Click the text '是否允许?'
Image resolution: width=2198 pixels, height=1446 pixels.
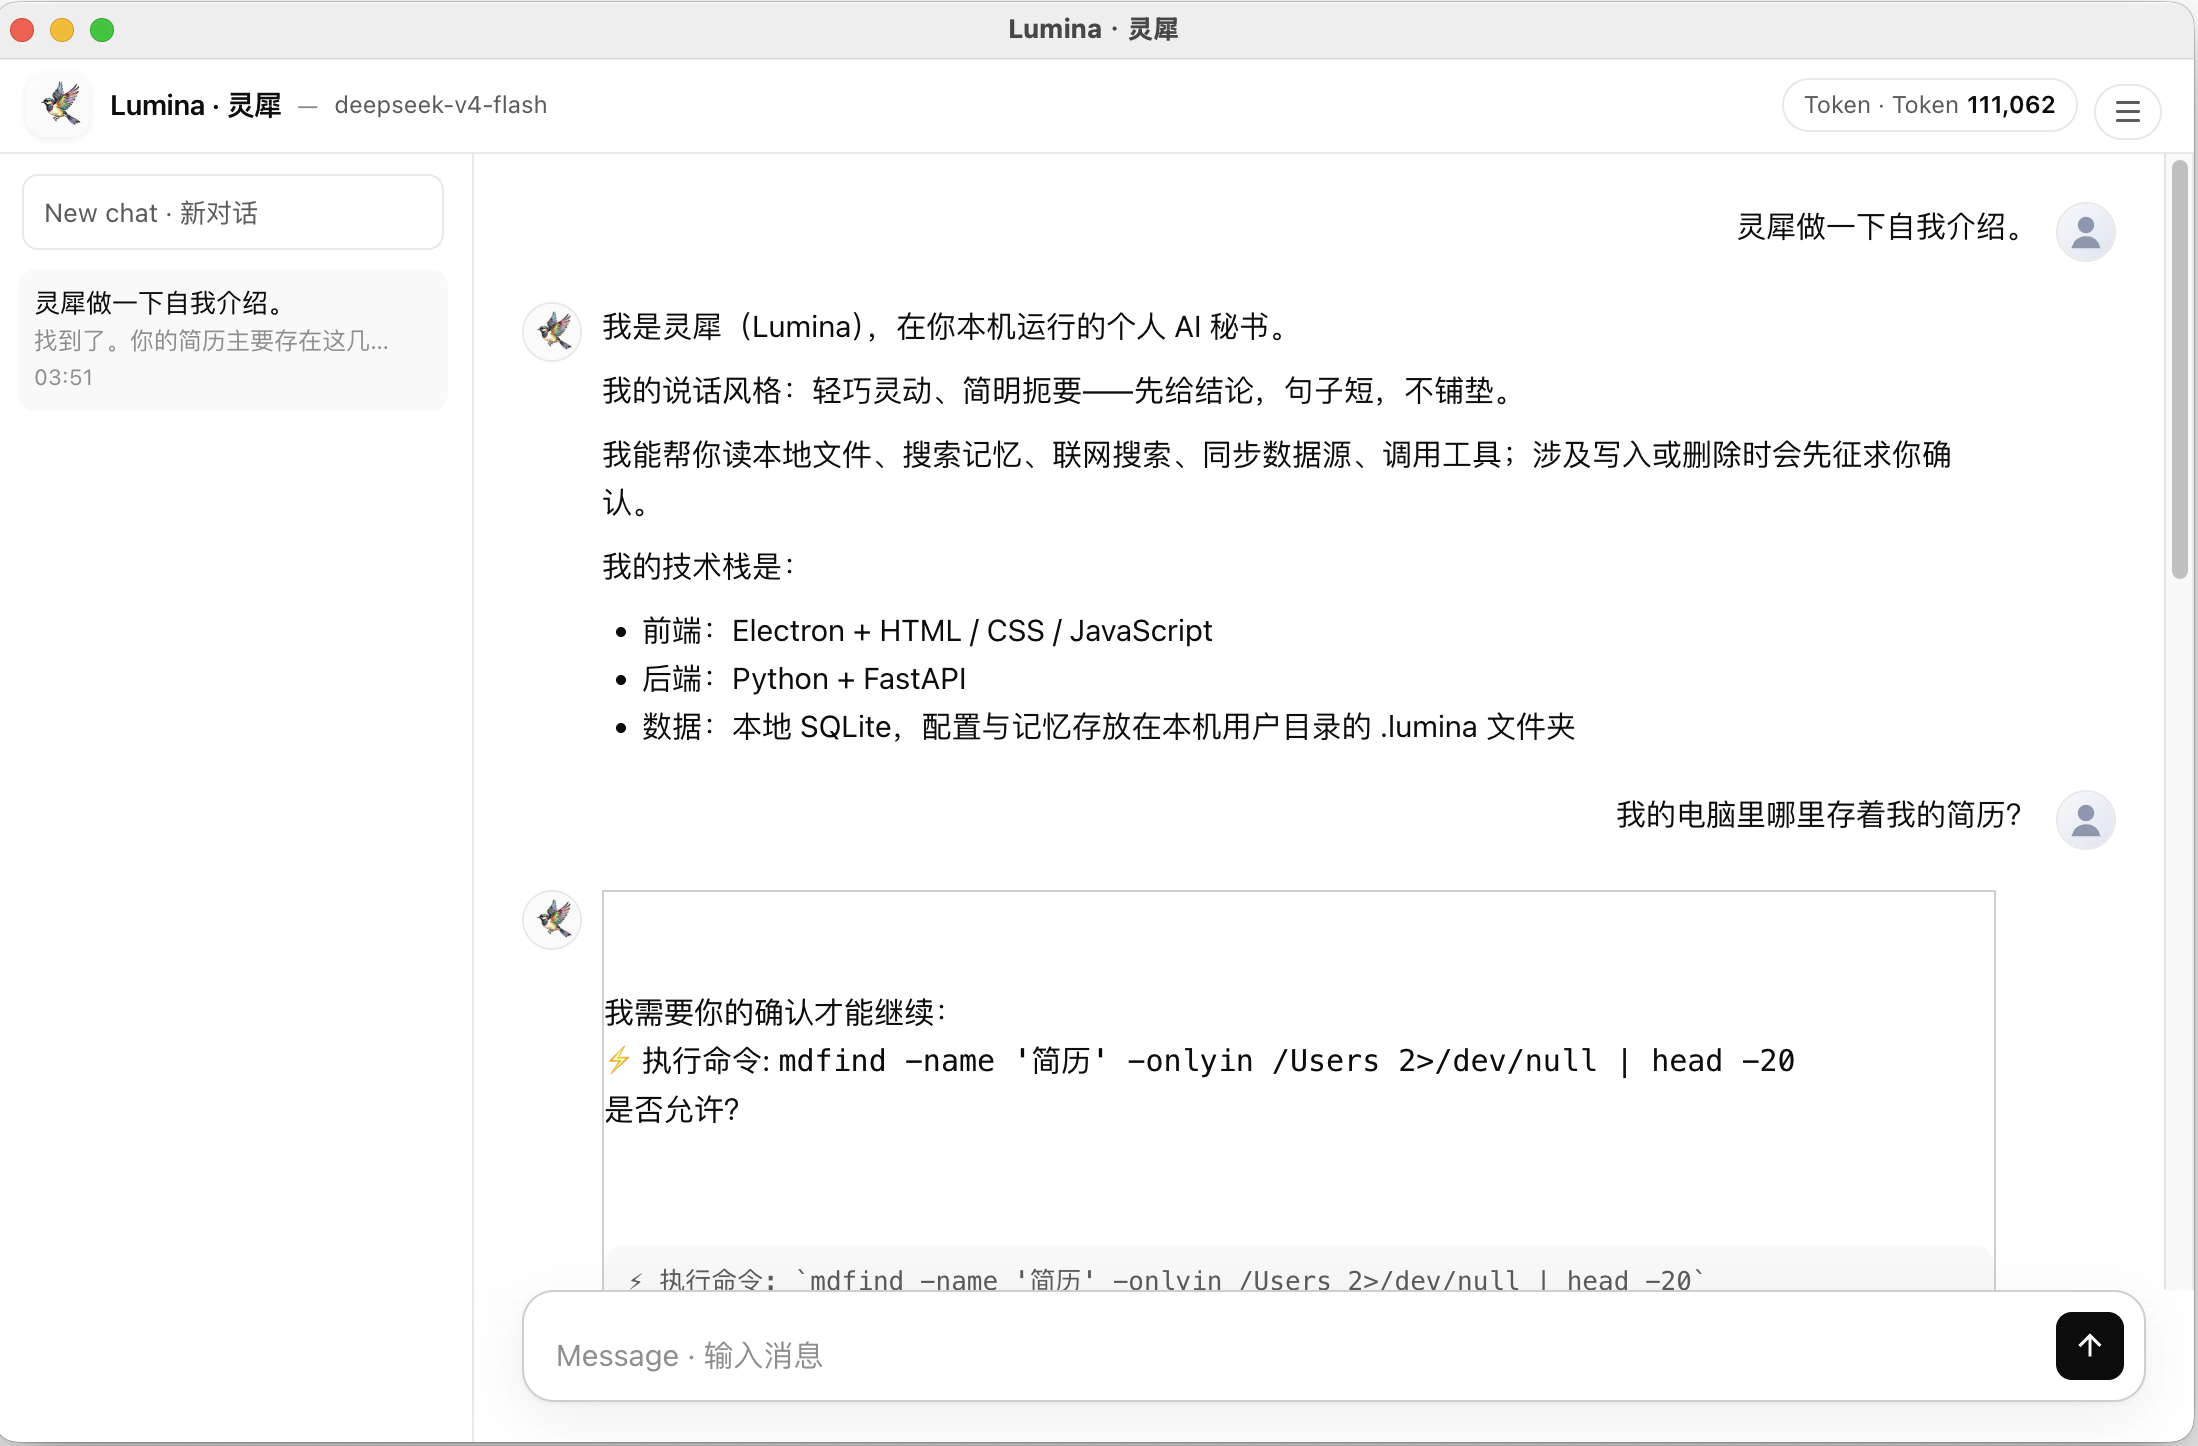pyautogui.click(x=672, y=1109)
